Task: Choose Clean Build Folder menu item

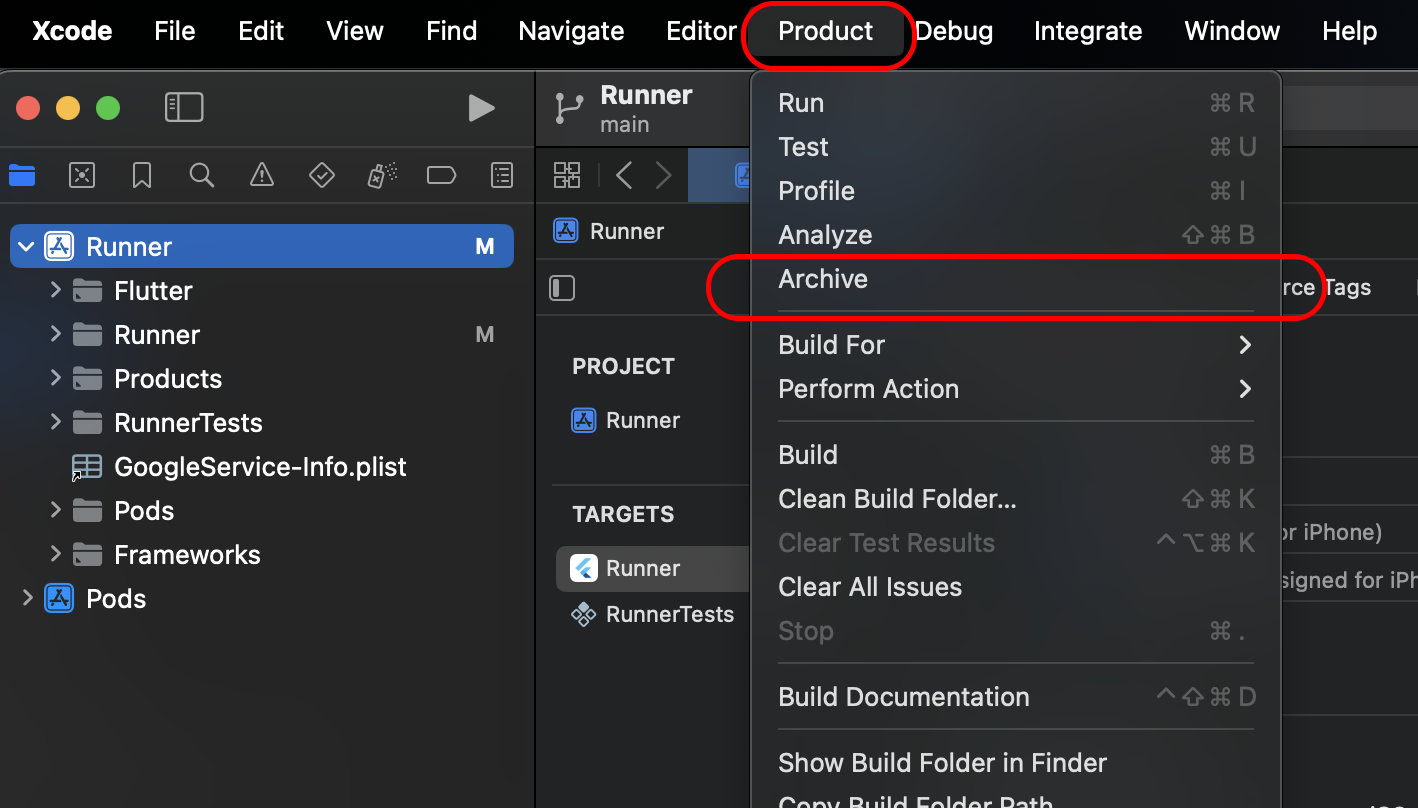Action: tap(1016, 499)
